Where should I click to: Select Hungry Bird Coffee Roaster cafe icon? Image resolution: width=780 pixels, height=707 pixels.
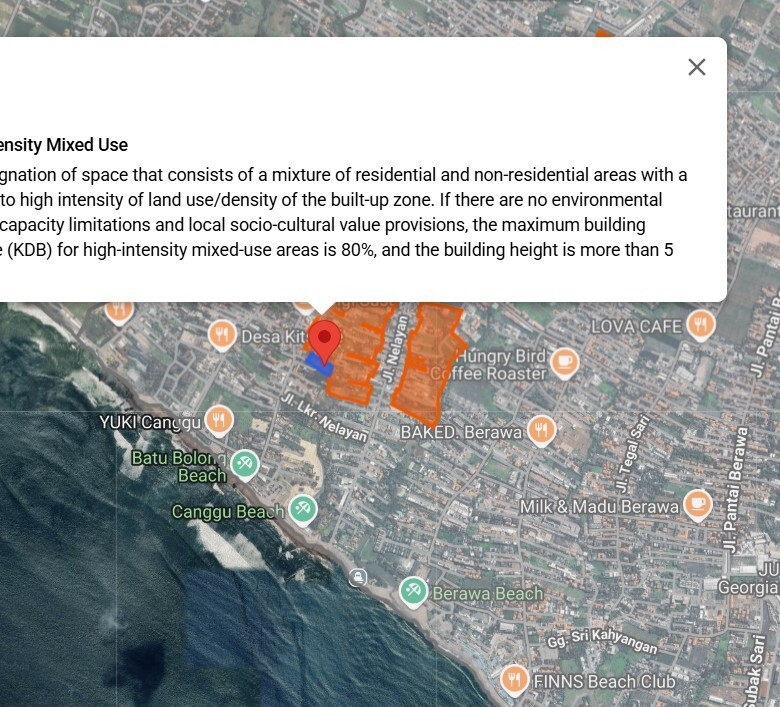pos(565,362)
